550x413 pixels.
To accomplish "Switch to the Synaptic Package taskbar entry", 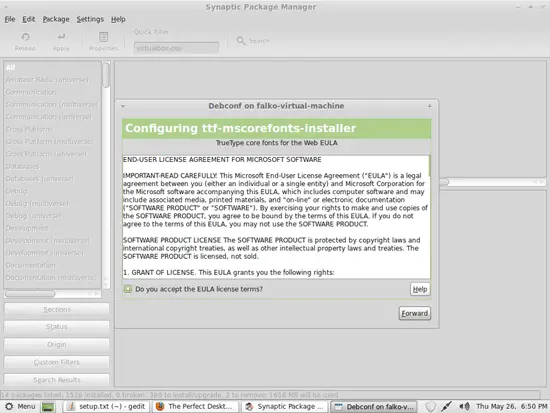I will click(284, 407).
